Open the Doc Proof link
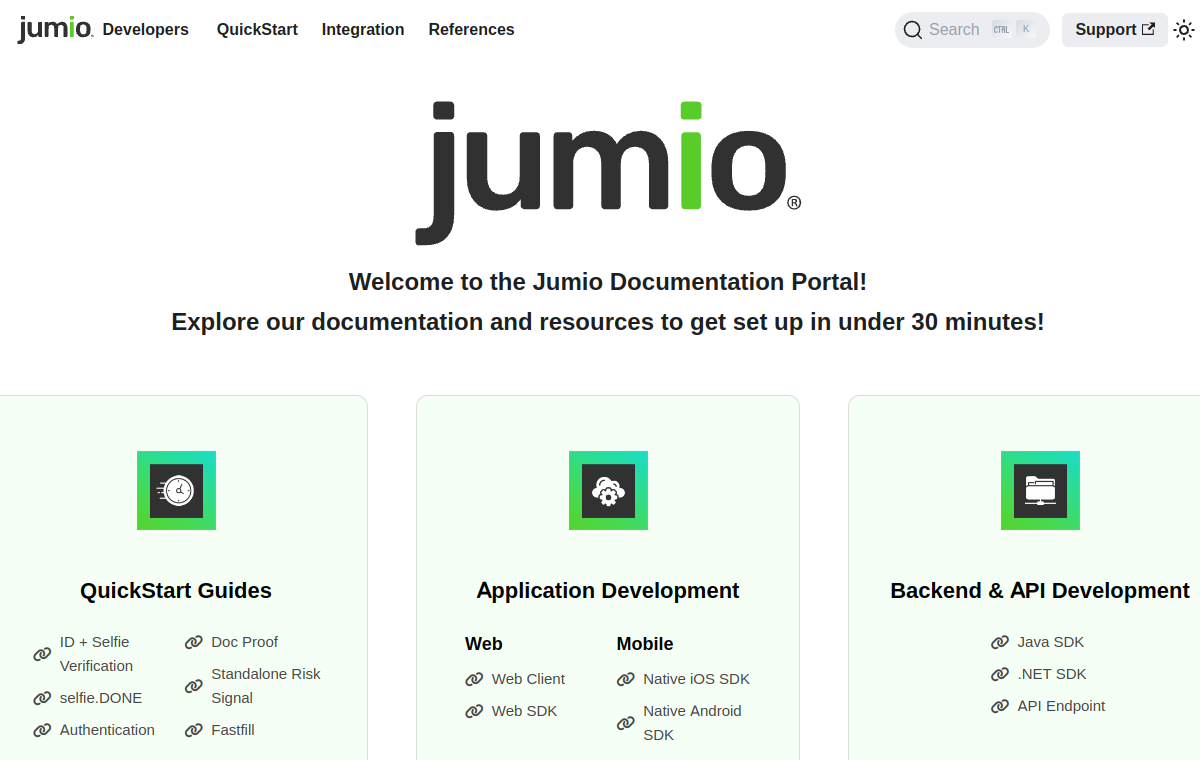 (x=245, y=642)
